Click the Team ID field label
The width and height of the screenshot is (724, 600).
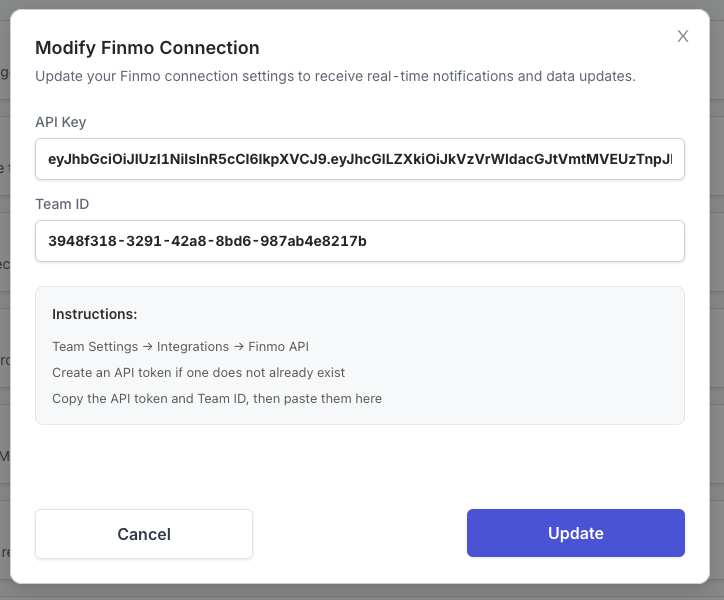point(63,204)
